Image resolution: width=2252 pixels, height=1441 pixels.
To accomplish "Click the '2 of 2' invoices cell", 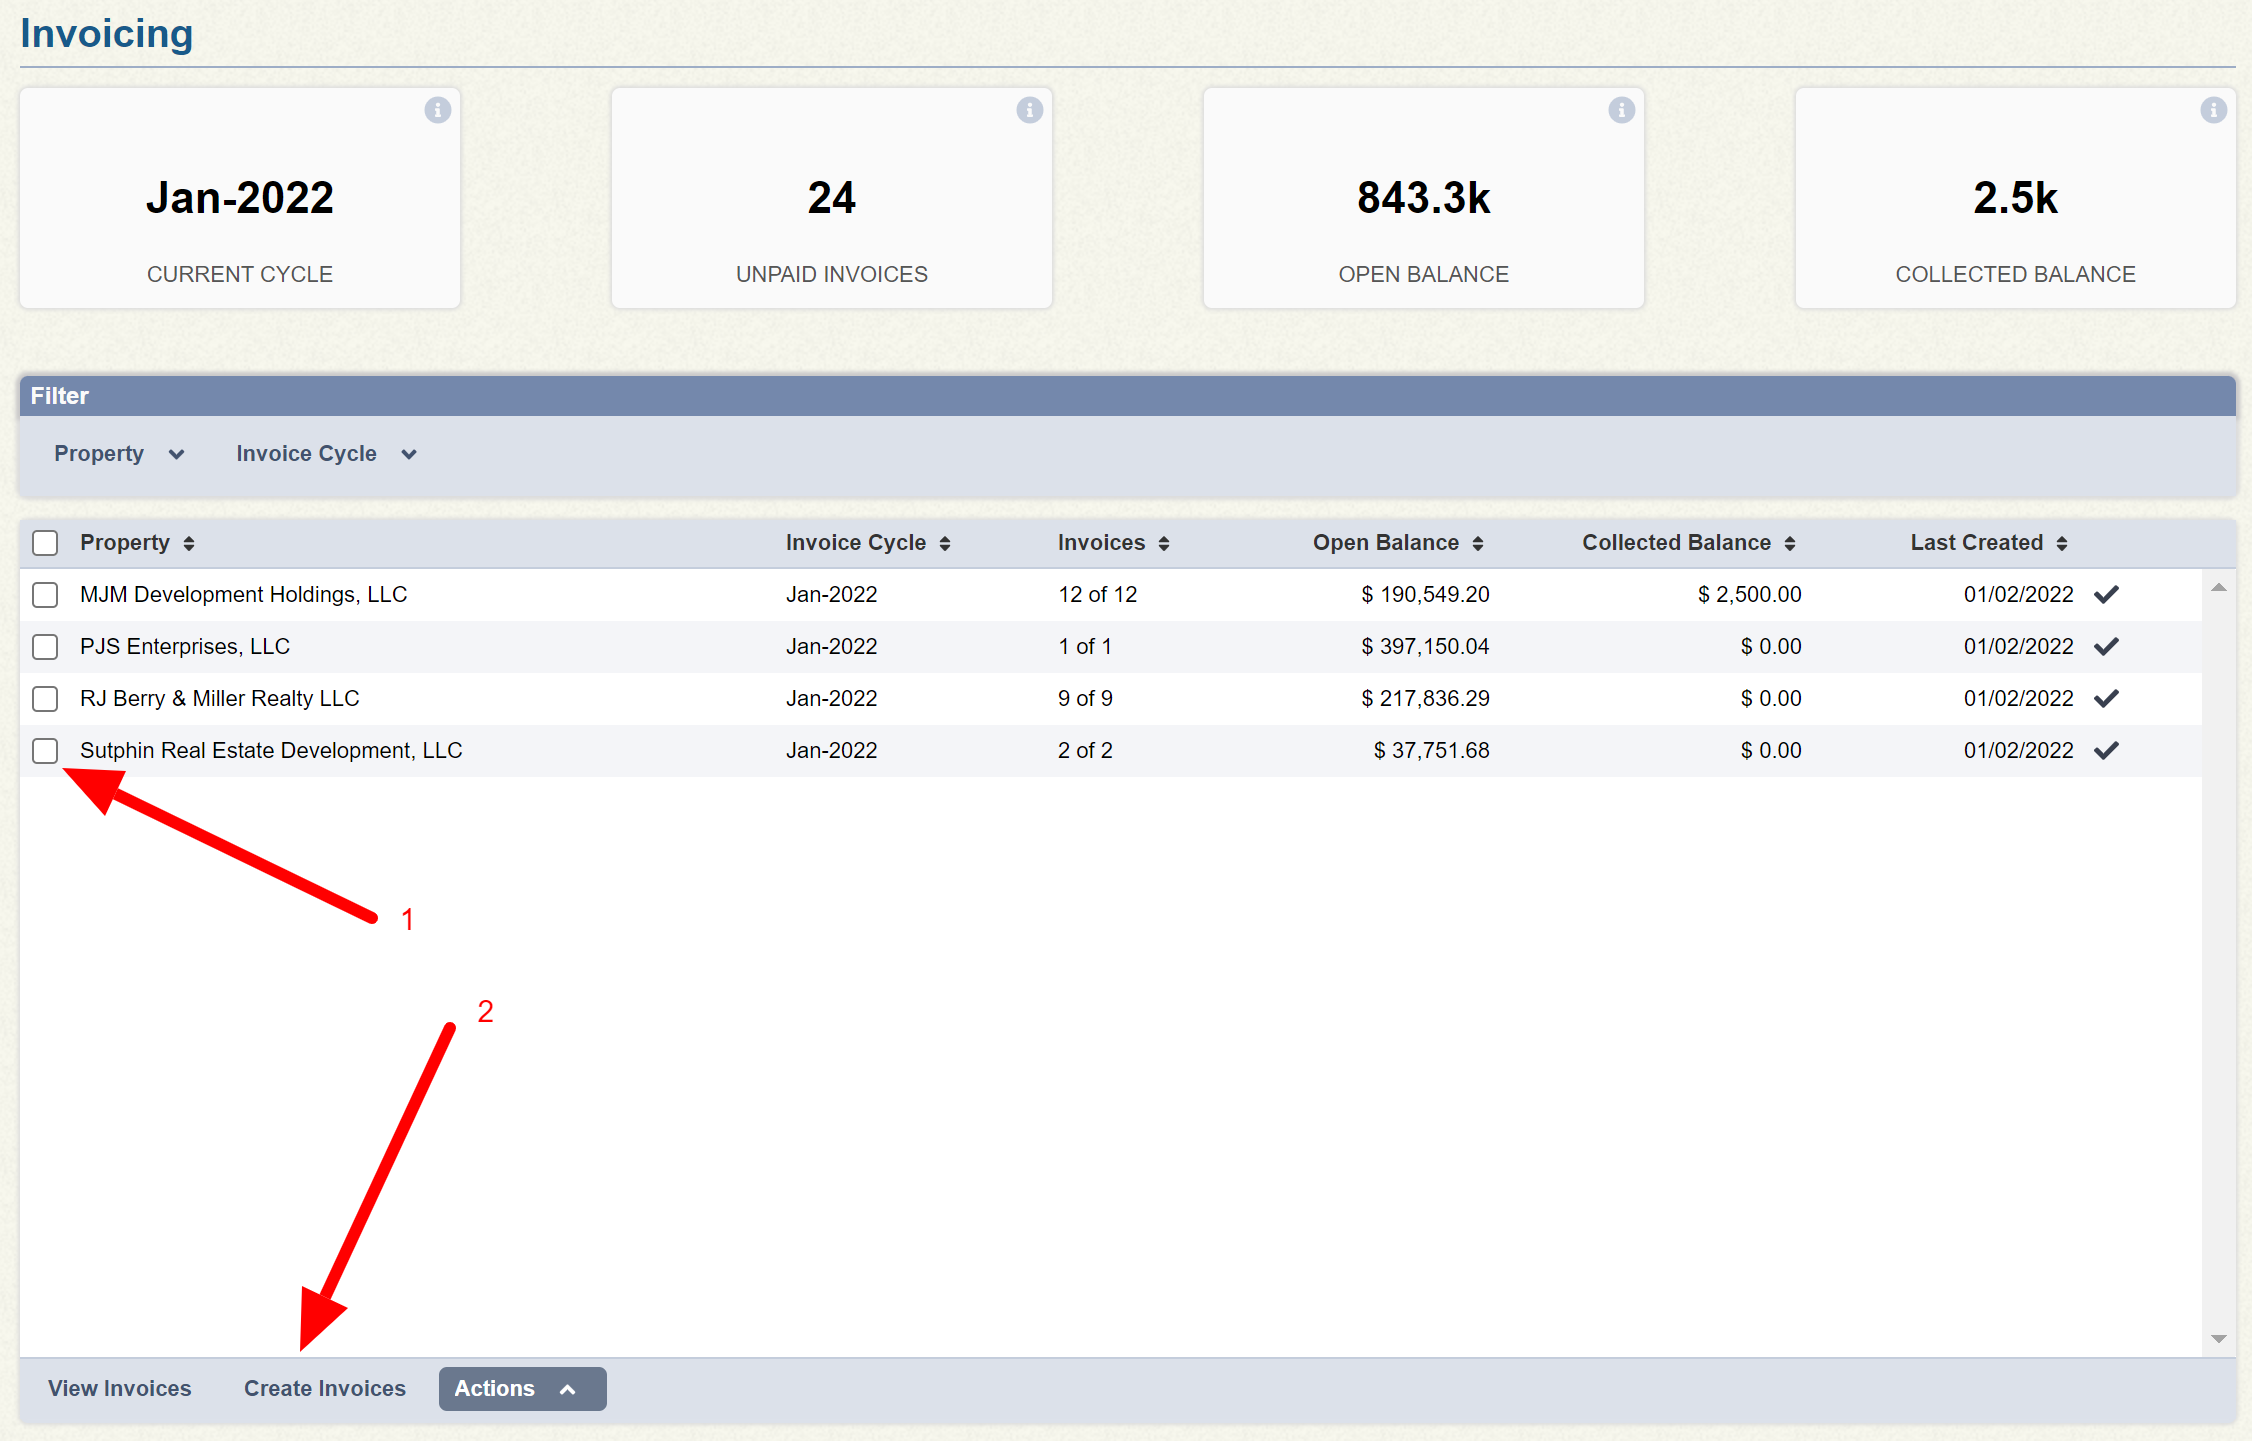I will (x=1085, y=751).
